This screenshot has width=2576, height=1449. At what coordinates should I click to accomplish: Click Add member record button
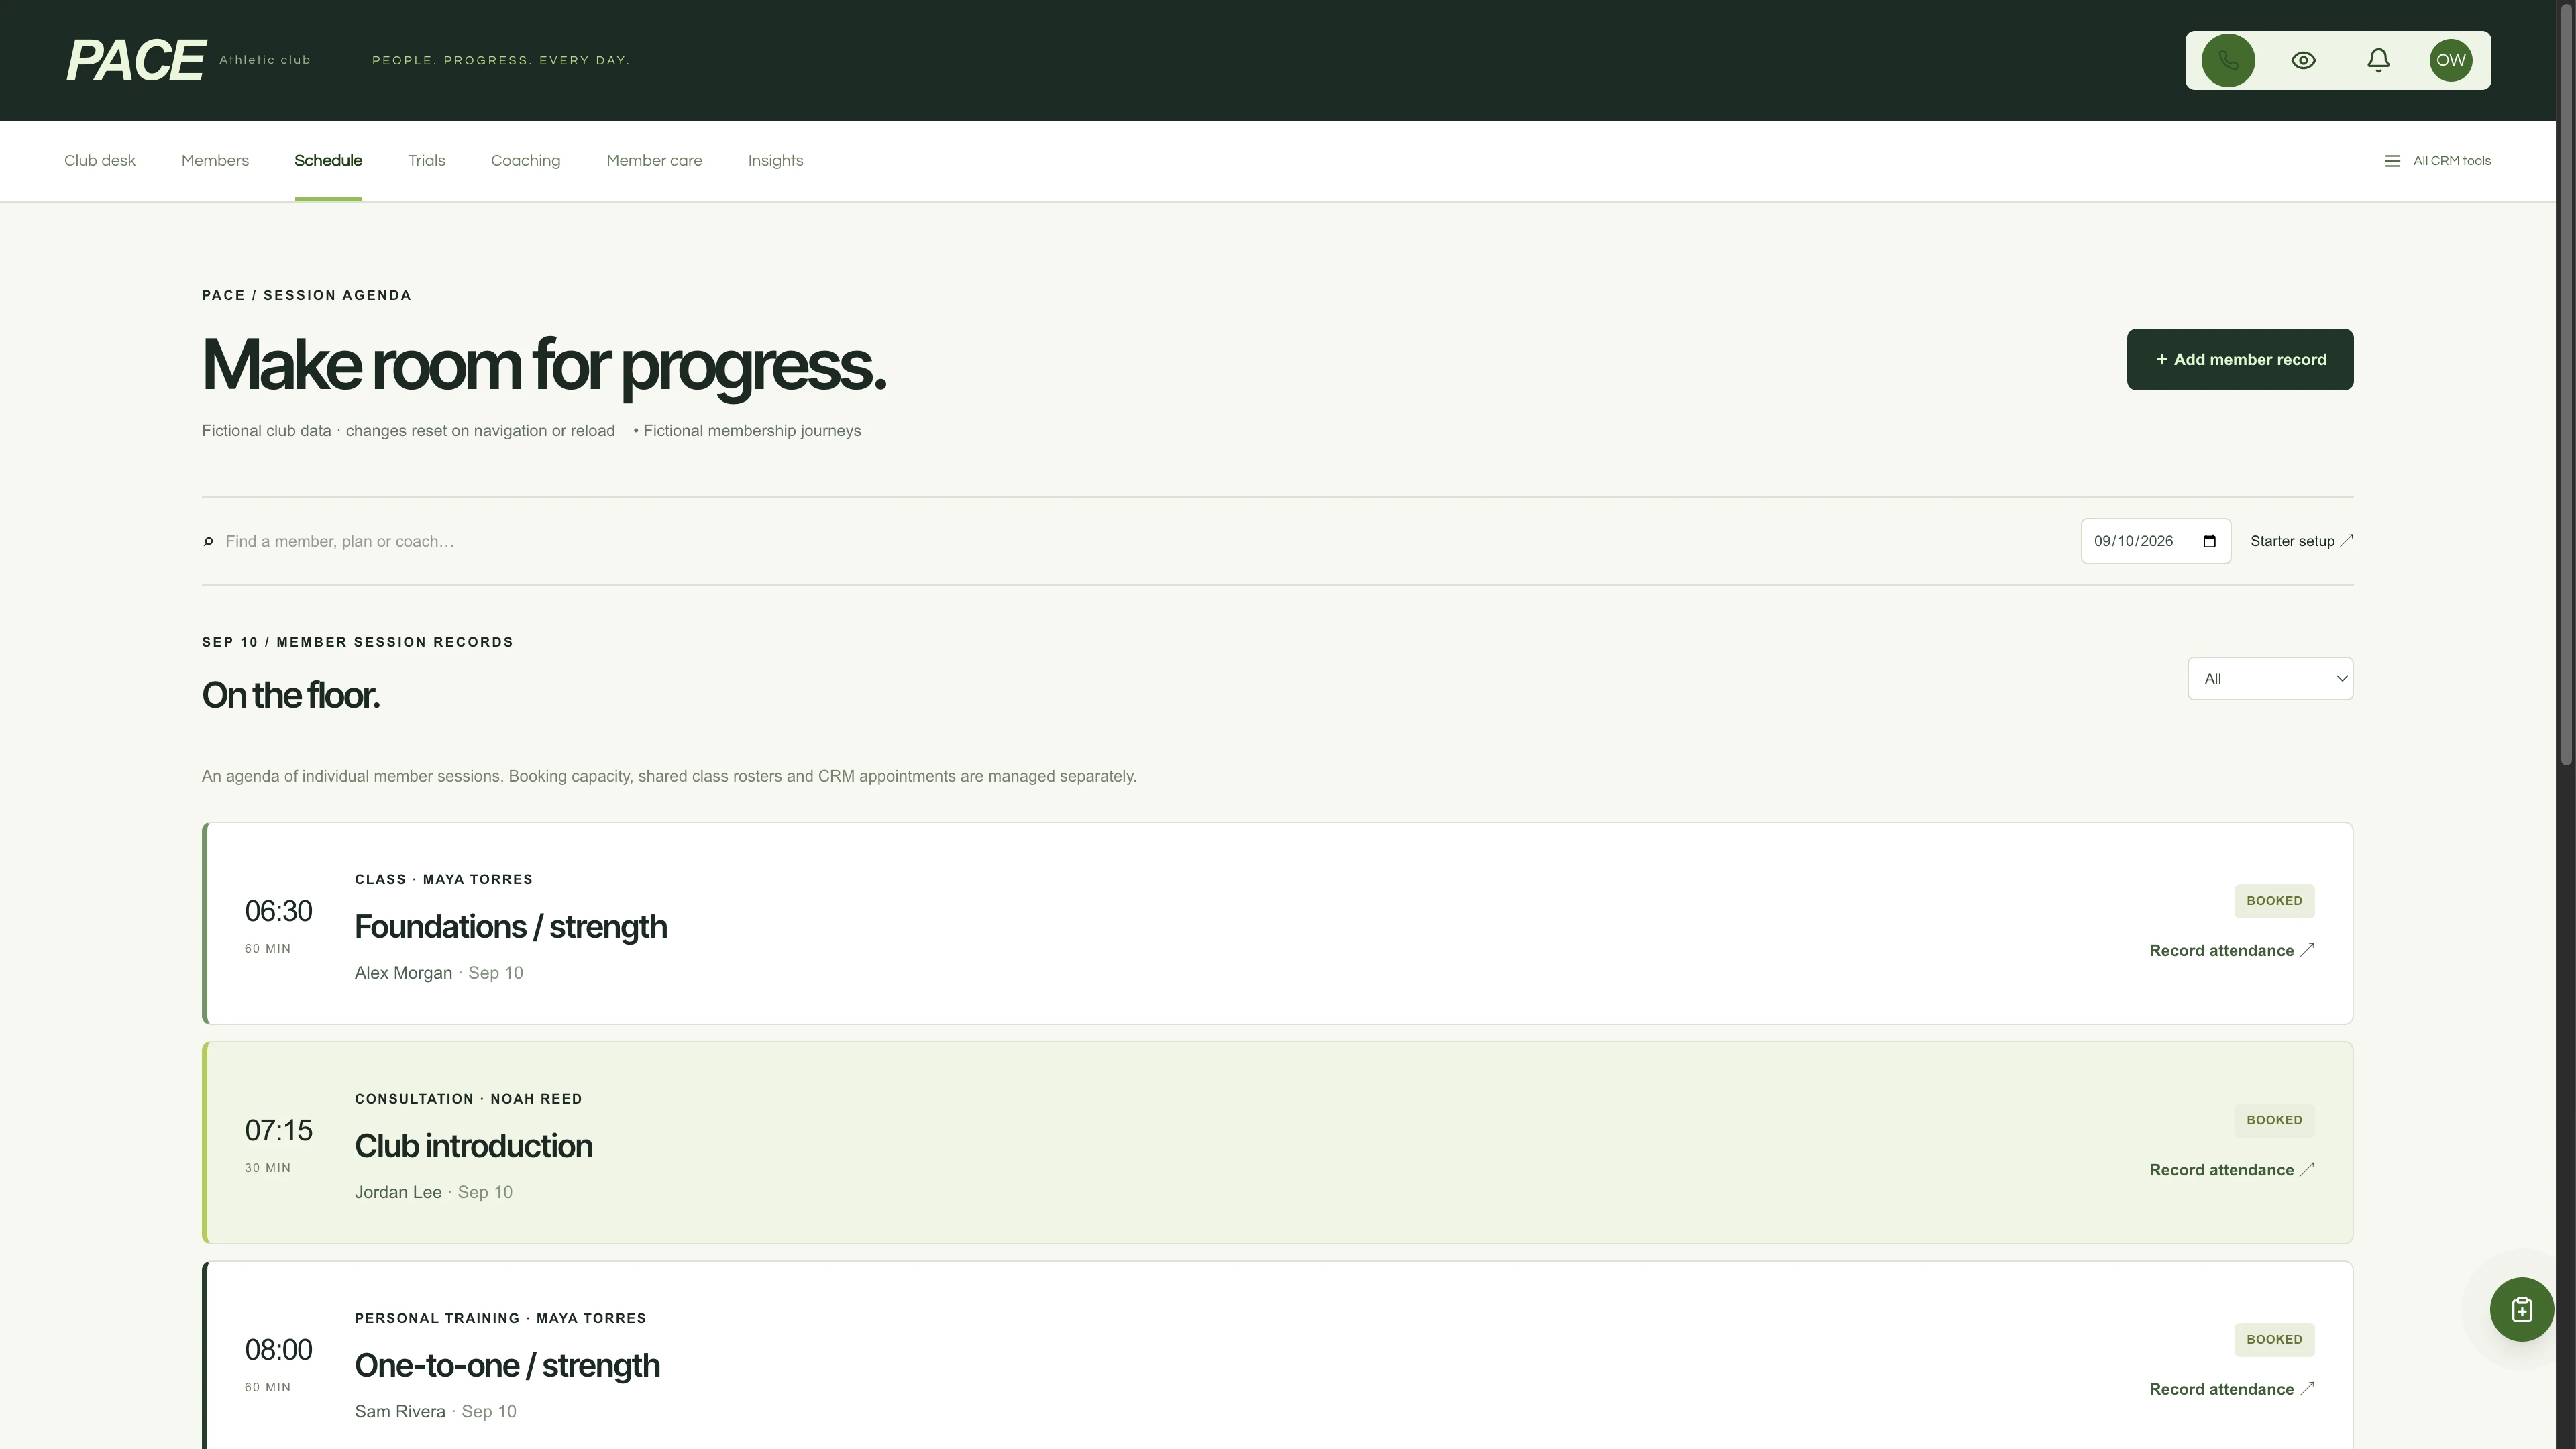(2240, 359)
